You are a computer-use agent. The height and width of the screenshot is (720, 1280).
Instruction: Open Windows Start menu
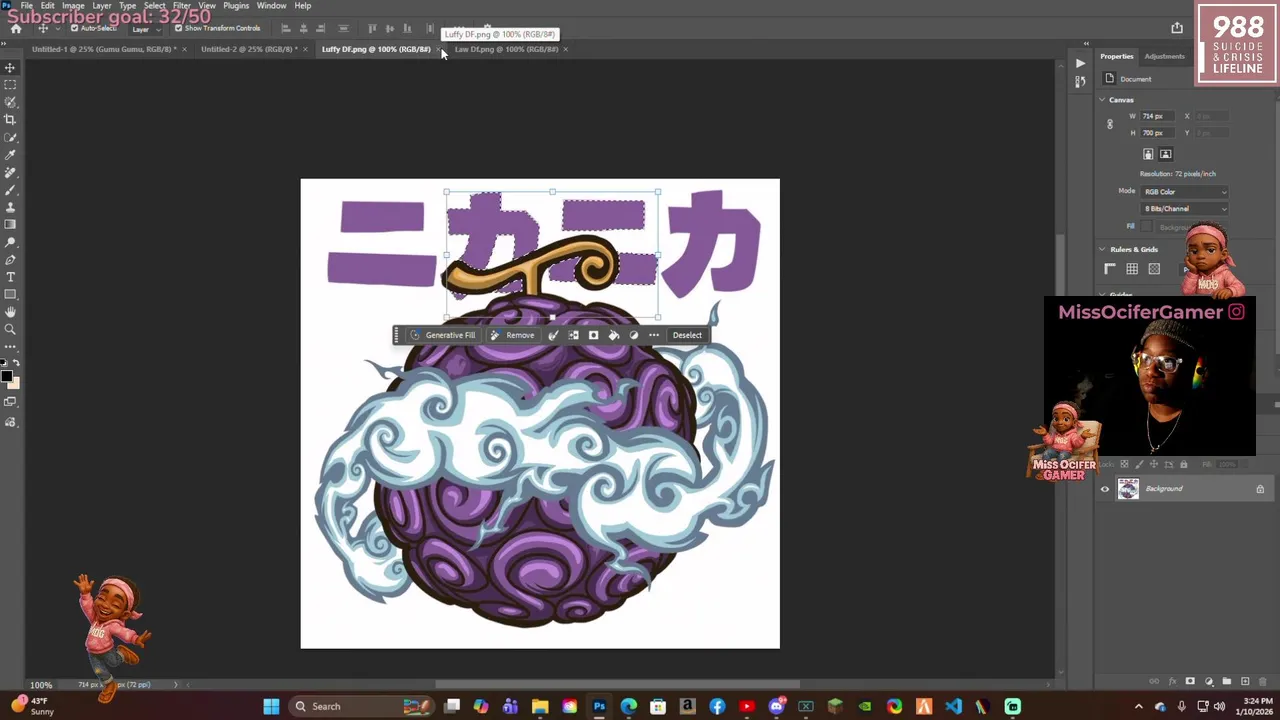(271, 706)
